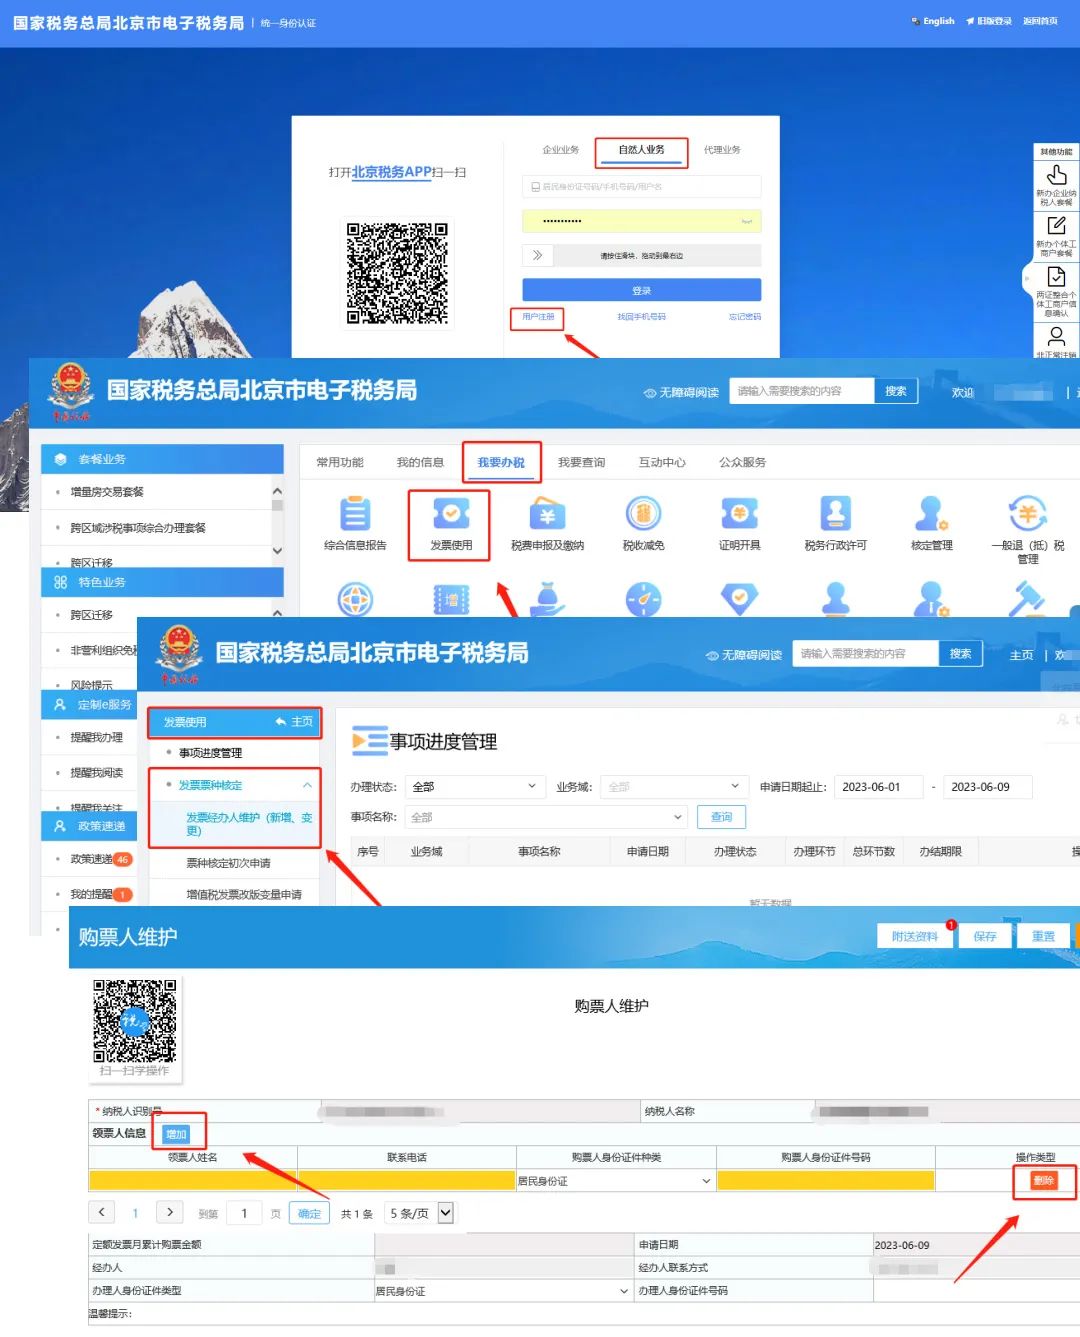Click the 查询 button
The image size is (1080, 1337).
point(721,817)
